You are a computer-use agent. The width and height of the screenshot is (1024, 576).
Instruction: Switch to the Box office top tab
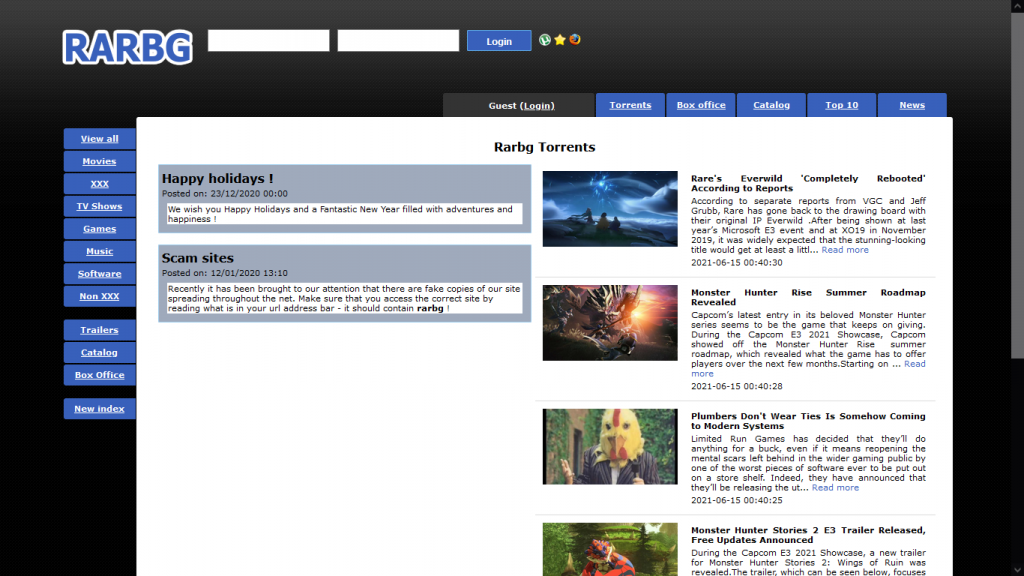pos(701,105)
